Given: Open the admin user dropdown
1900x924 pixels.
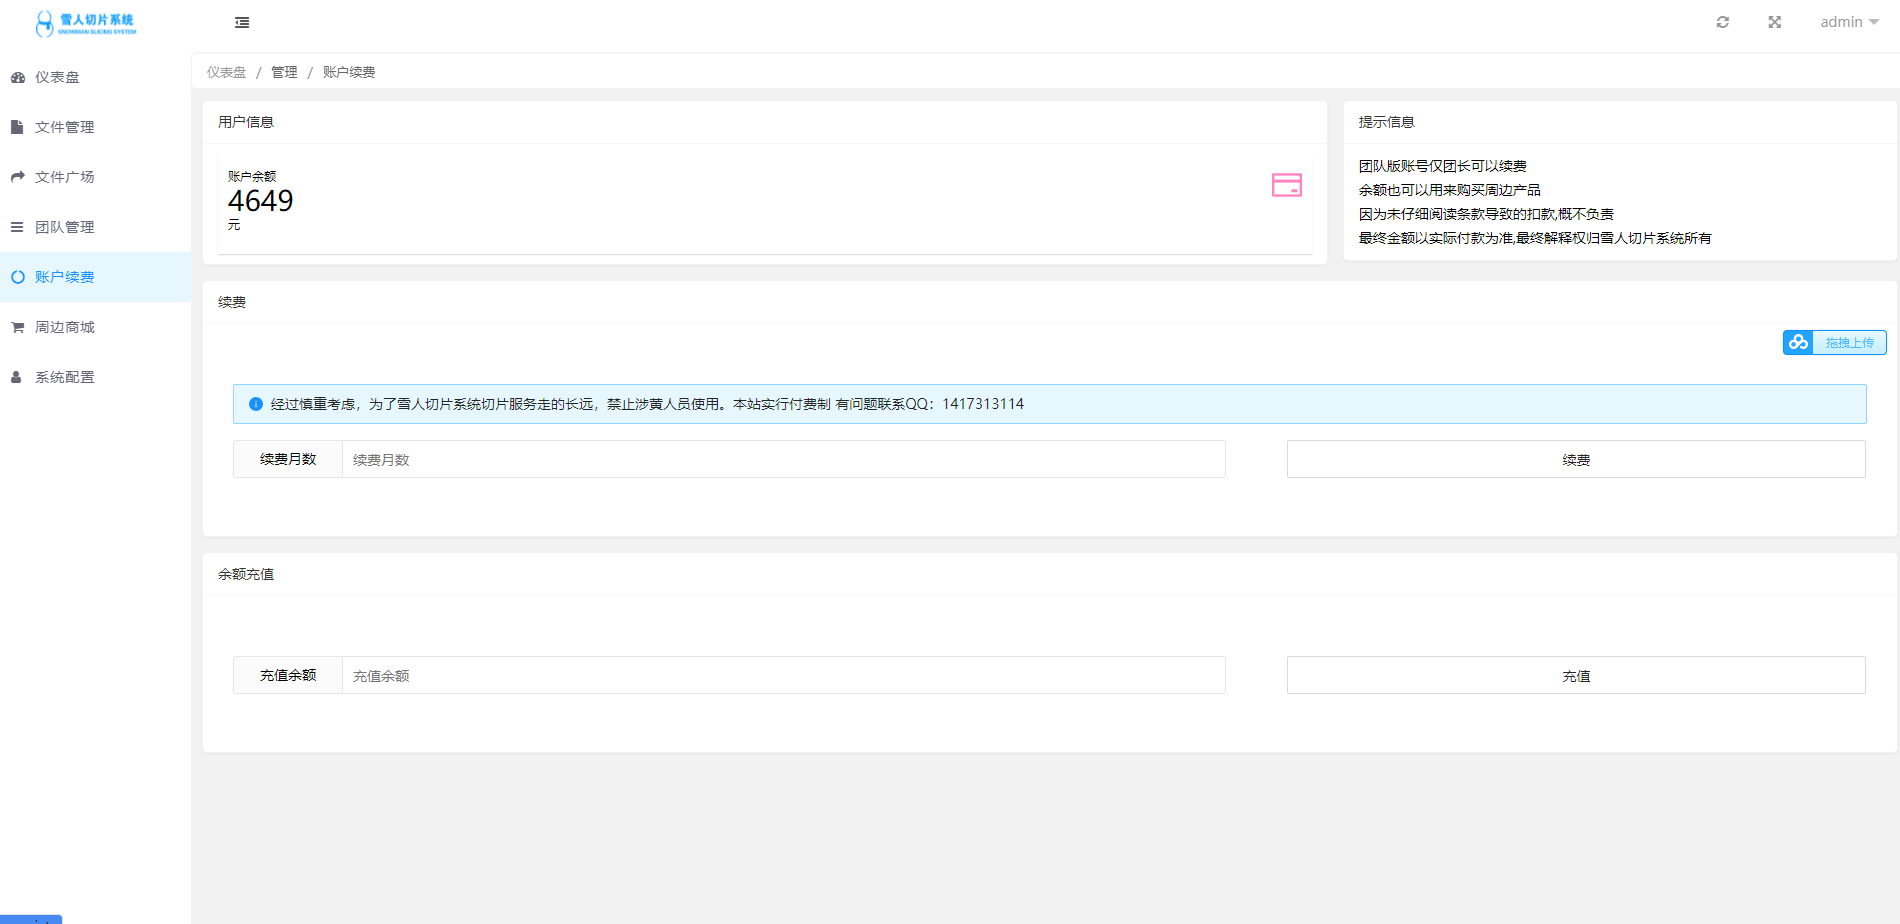Looking at the screenshot, I should click(x=1848, y=22).
